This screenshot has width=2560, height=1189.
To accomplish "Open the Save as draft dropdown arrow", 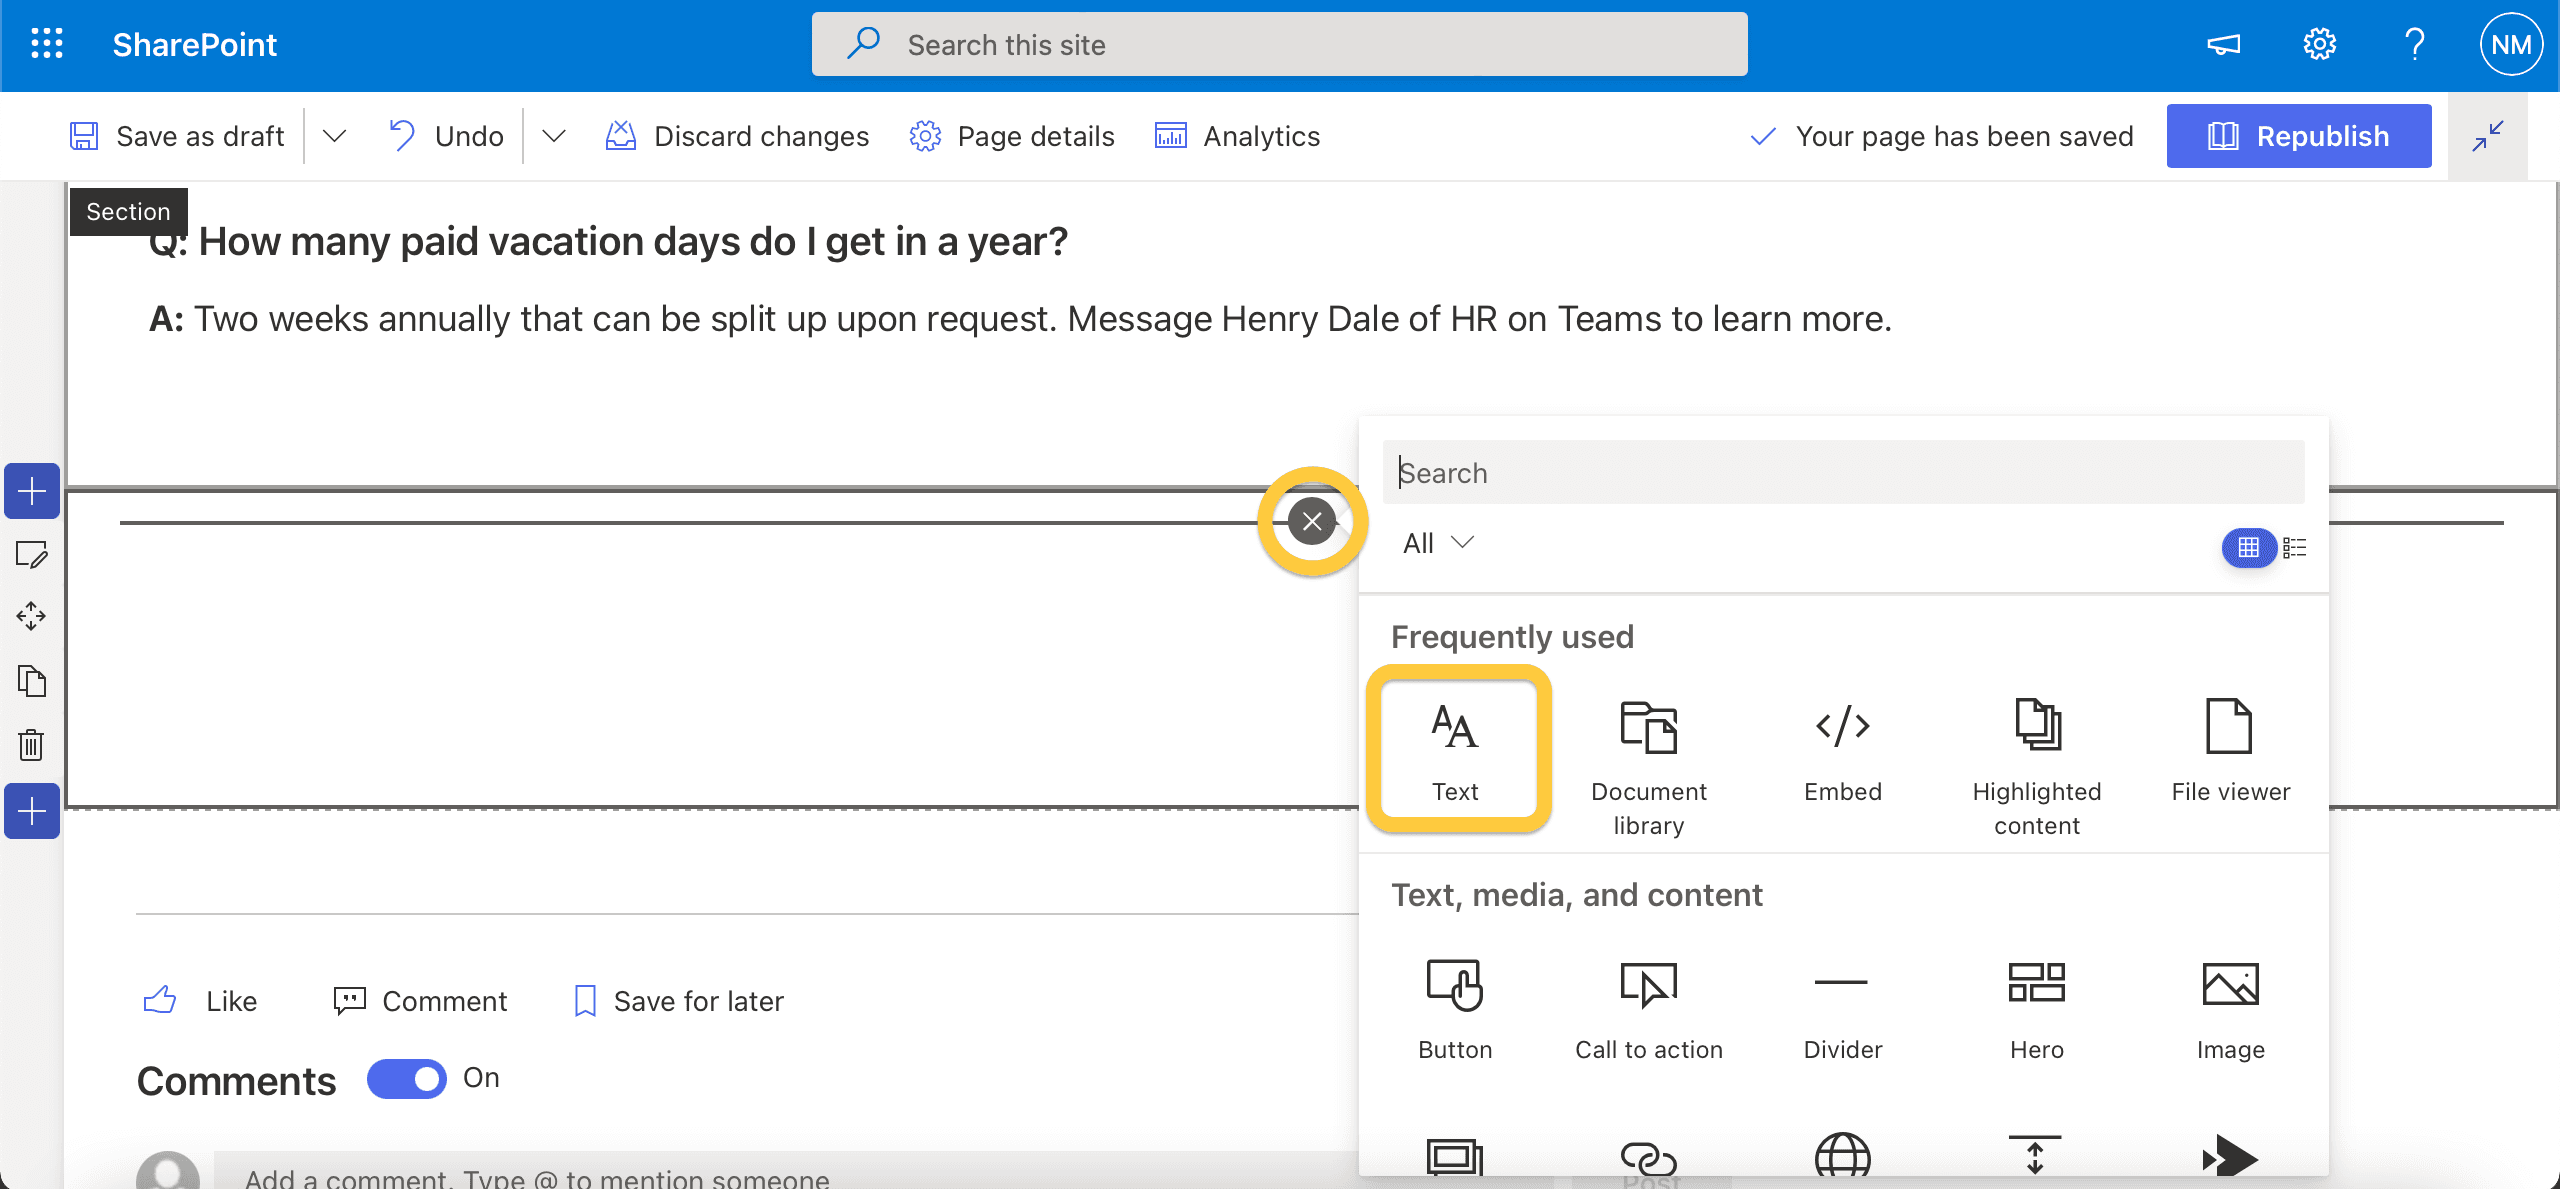I will coord(333,136).
